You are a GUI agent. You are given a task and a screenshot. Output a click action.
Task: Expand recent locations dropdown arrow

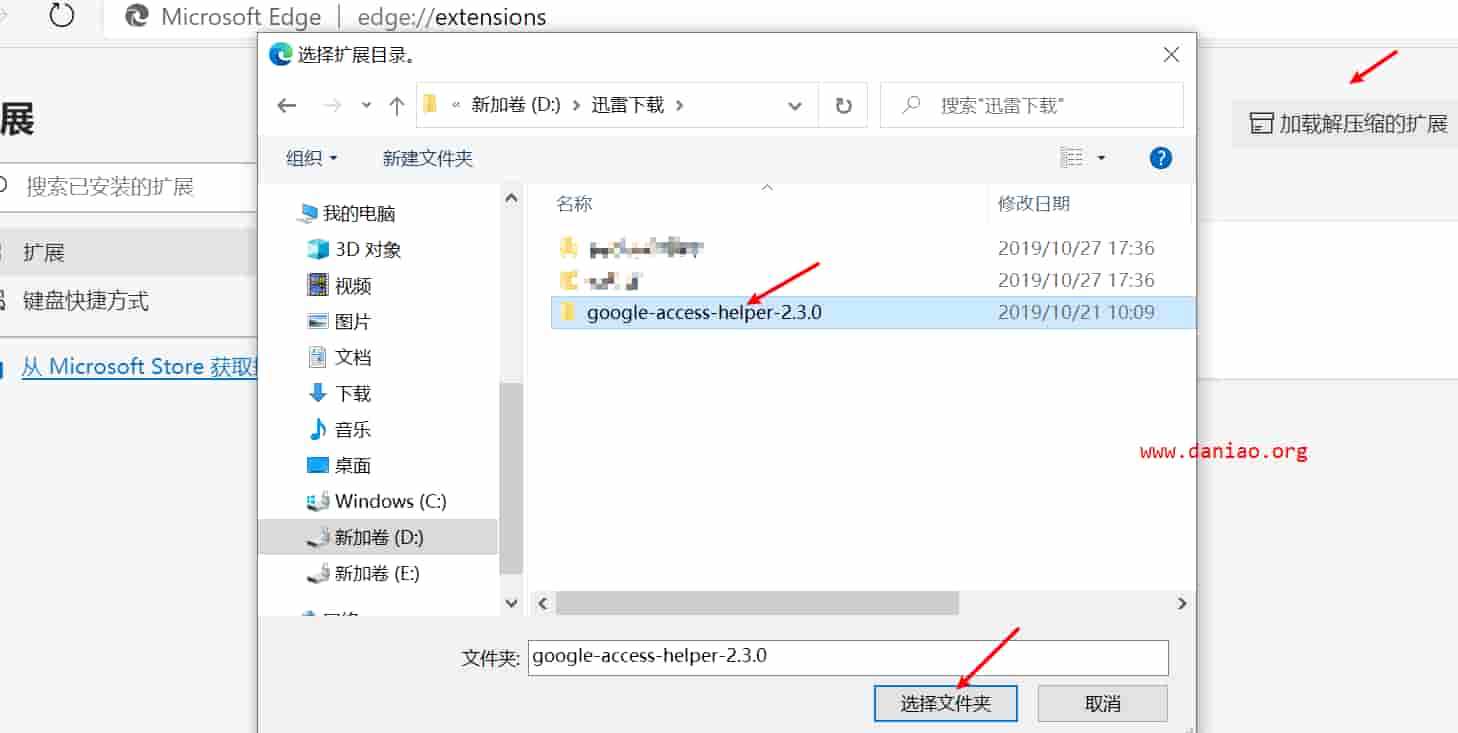(366, 106)
